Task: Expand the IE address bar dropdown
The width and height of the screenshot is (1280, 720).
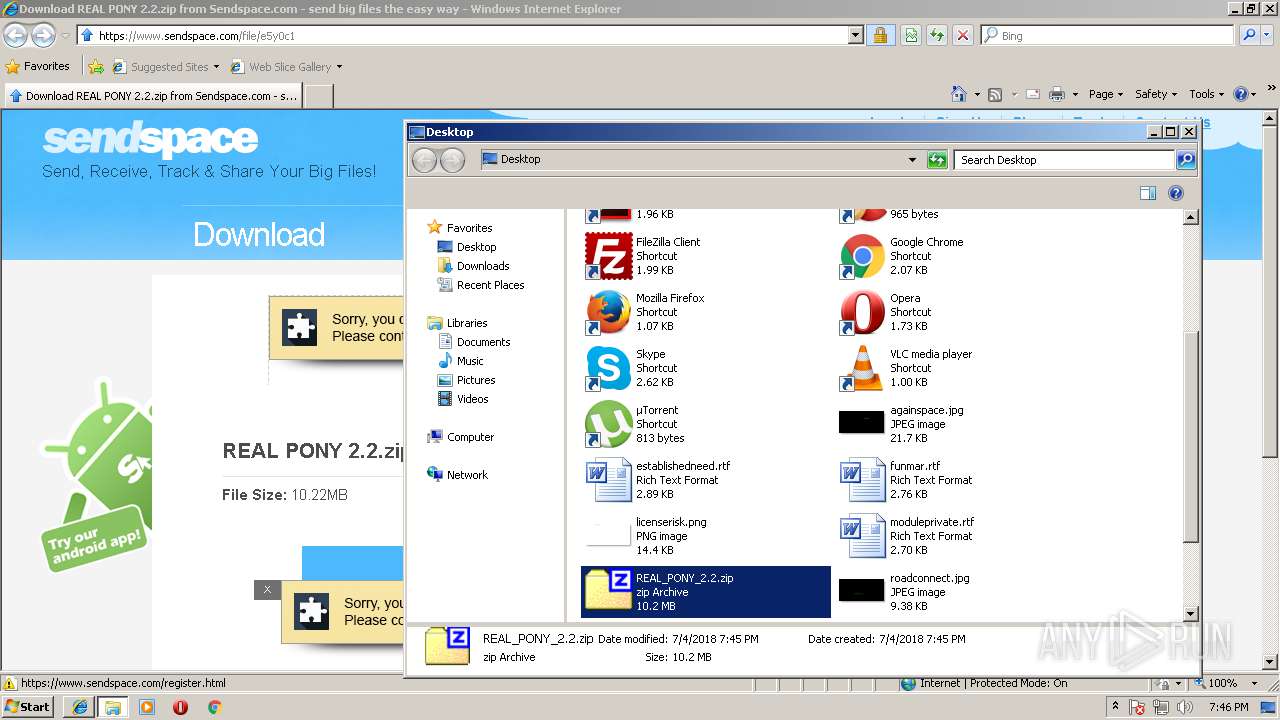Action: tap(855, 35)
